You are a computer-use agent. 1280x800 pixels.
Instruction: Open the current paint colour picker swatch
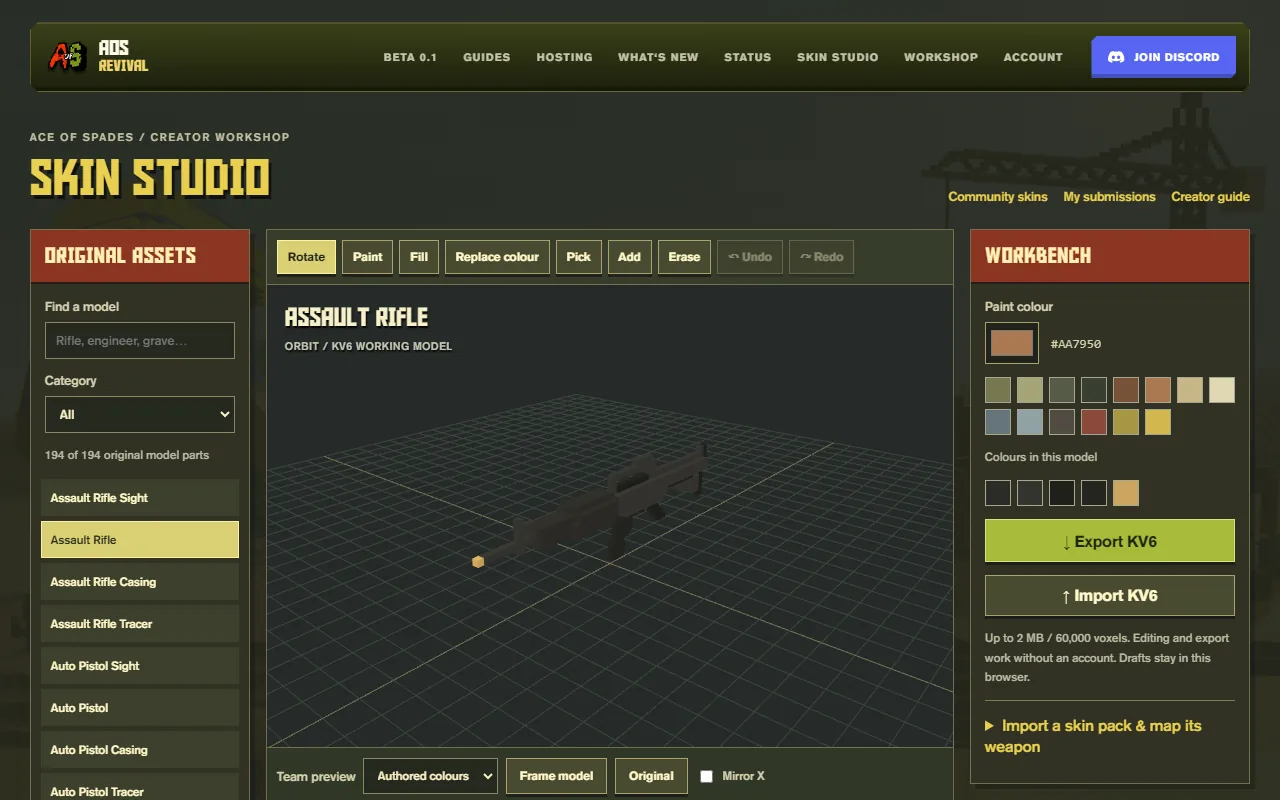(x=1012, y=343)
